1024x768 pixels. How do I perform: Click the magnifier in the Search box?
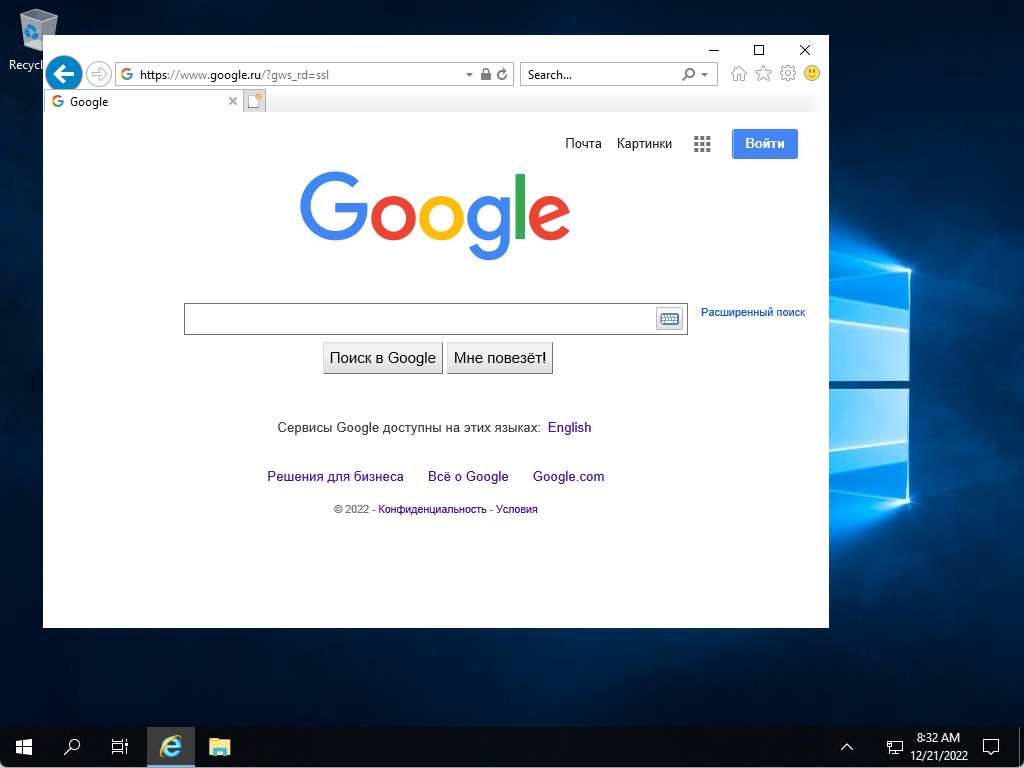point(688,73)
